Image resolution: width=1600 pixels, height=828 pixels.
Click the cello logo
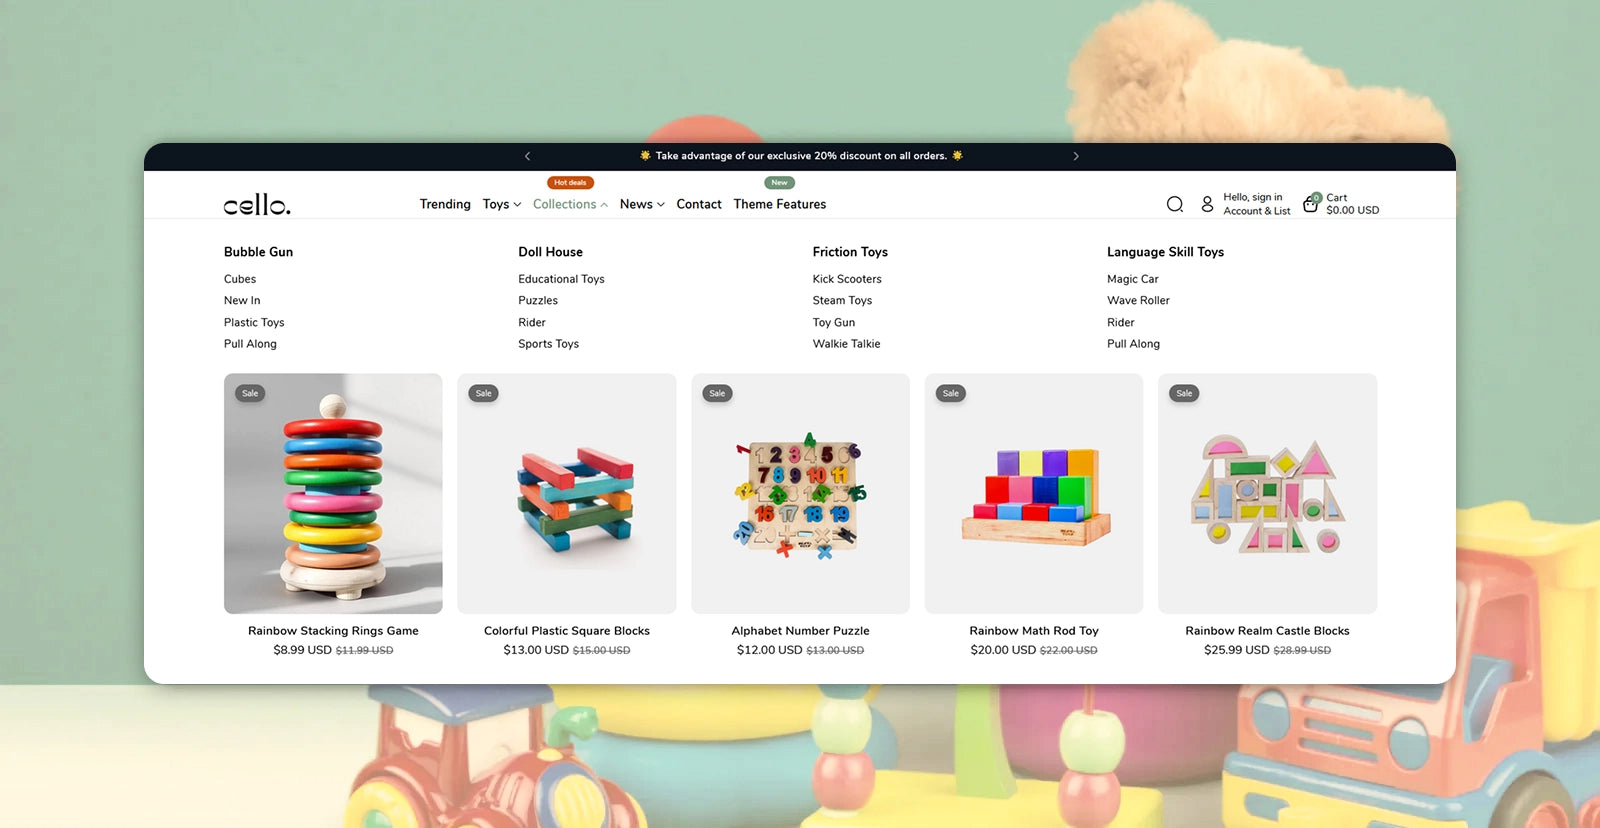tap(257, 204)
